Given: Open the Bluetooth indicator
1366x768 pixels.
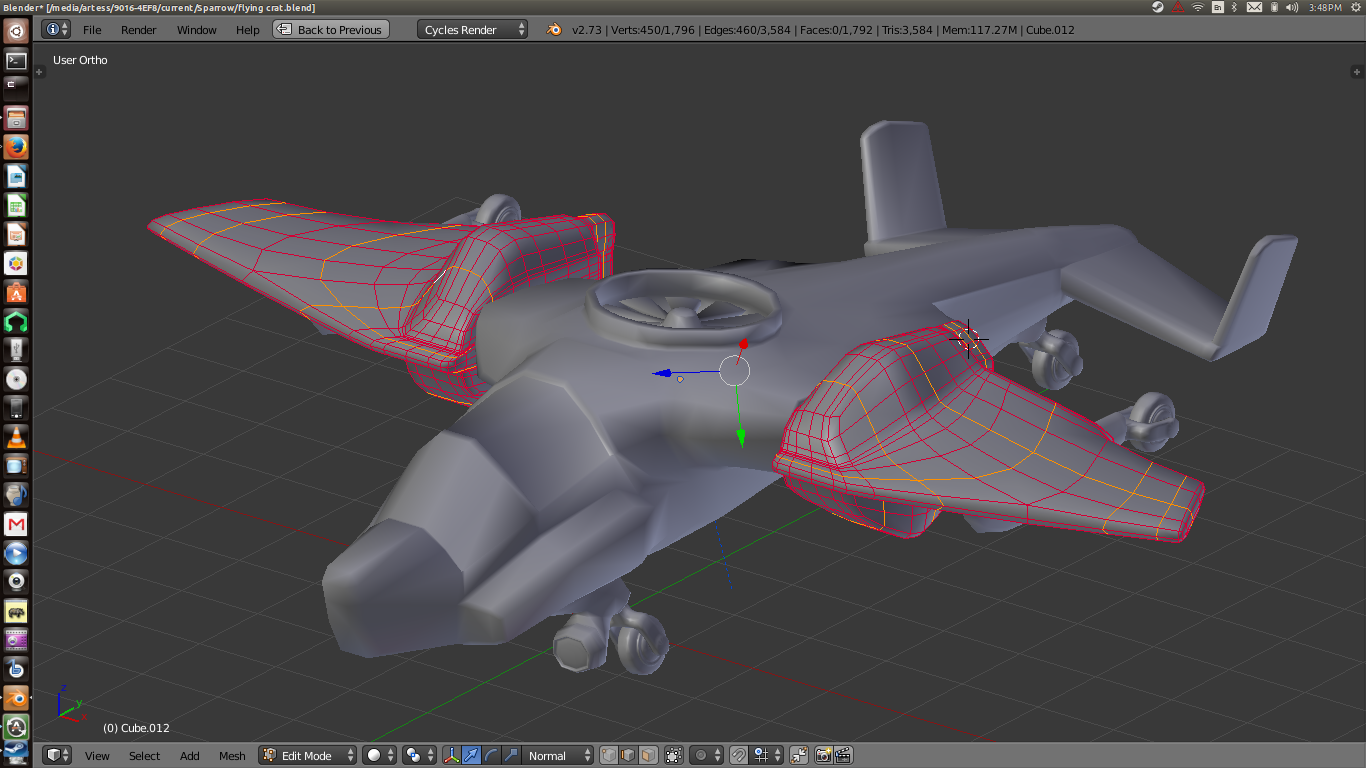Looking at the screenshot, I should 1235,7.
